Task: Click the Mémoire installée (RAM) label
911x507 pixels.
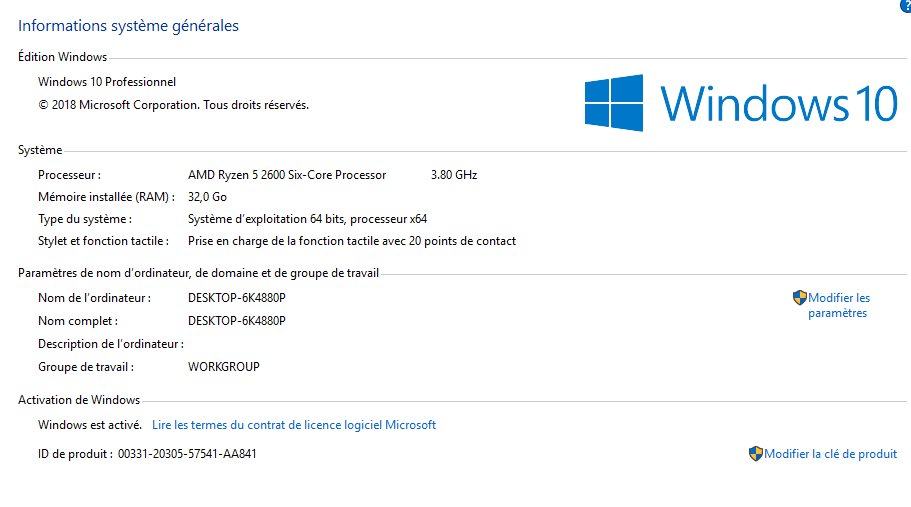Action: [x=106, y=197]
